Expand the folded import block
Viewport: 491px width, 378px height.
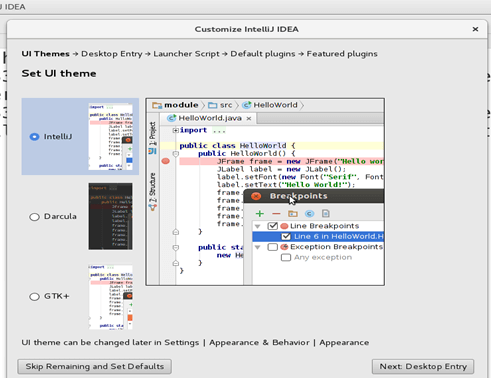point(175,130)
